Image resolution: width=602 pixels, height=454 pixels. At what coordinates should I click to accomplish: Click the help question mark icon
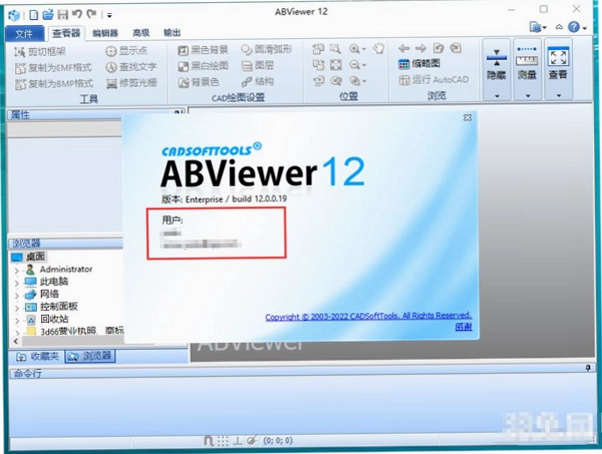574,27
